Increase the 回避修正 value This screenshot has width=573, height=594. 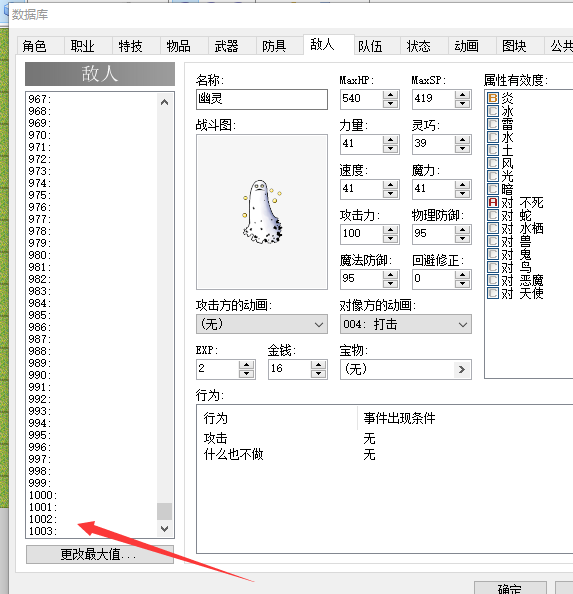[462, 275]
